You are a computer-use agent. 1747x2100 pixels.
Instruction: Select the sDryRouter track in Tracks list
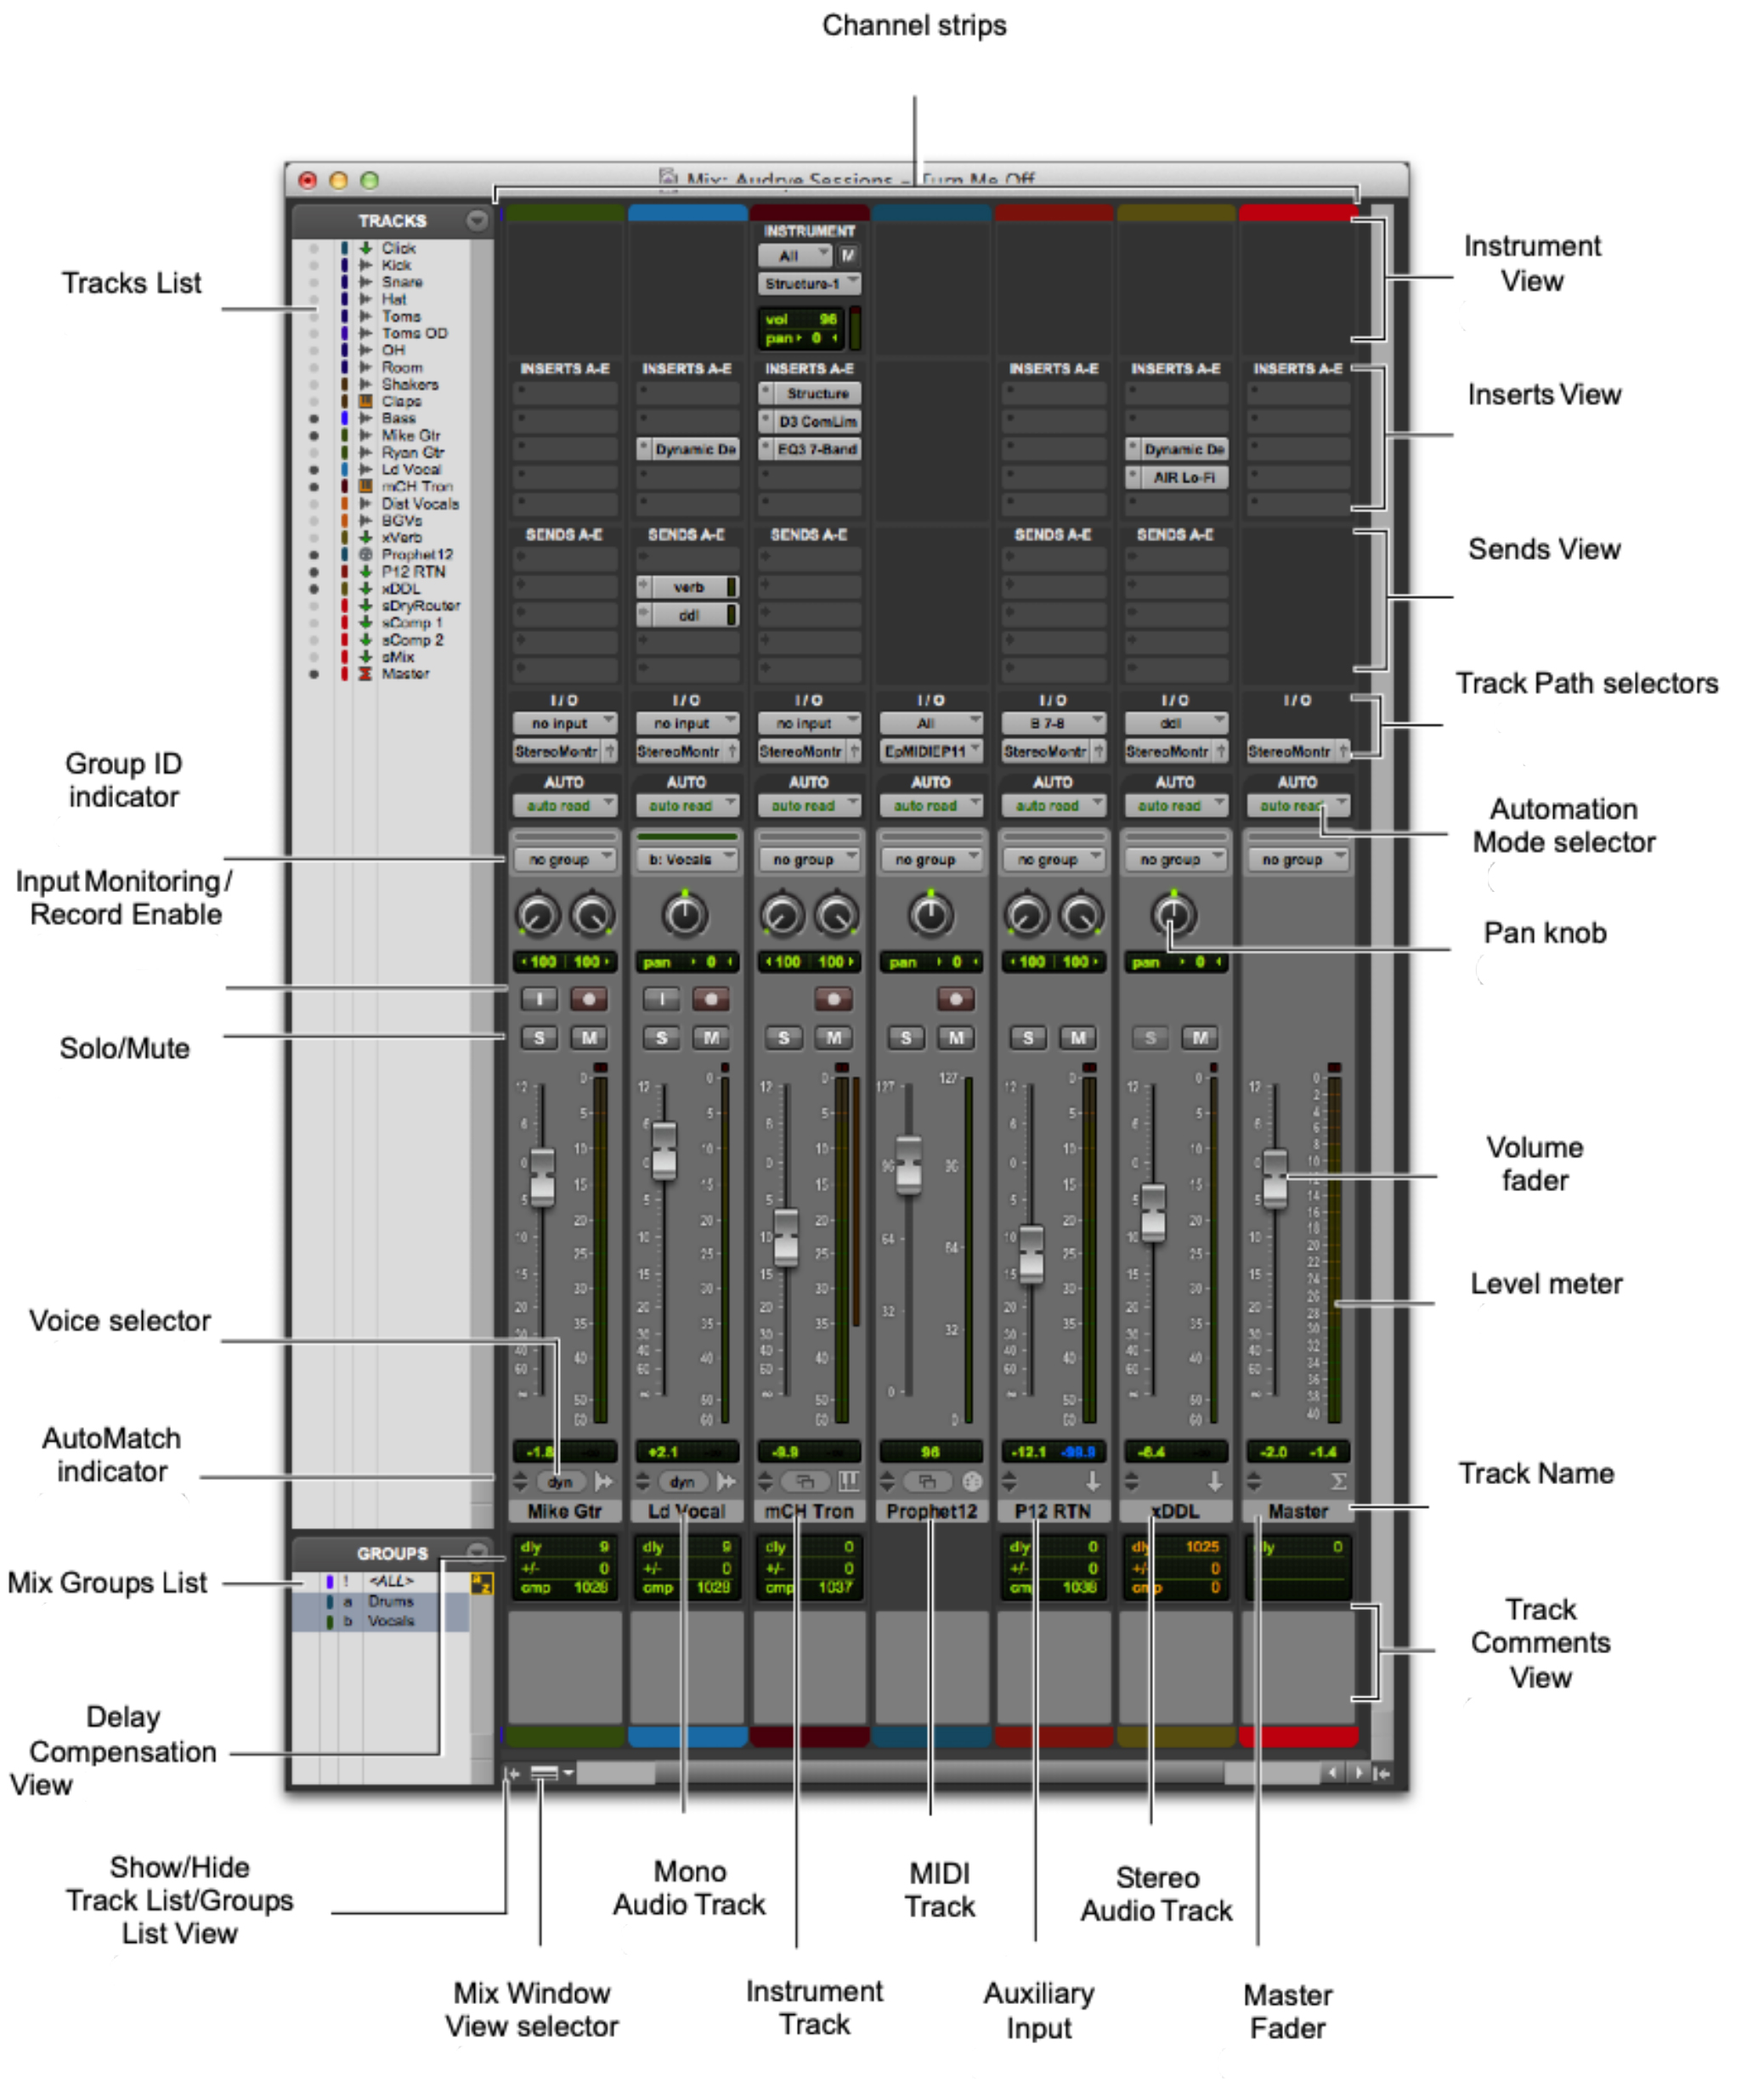click(421, 606)
